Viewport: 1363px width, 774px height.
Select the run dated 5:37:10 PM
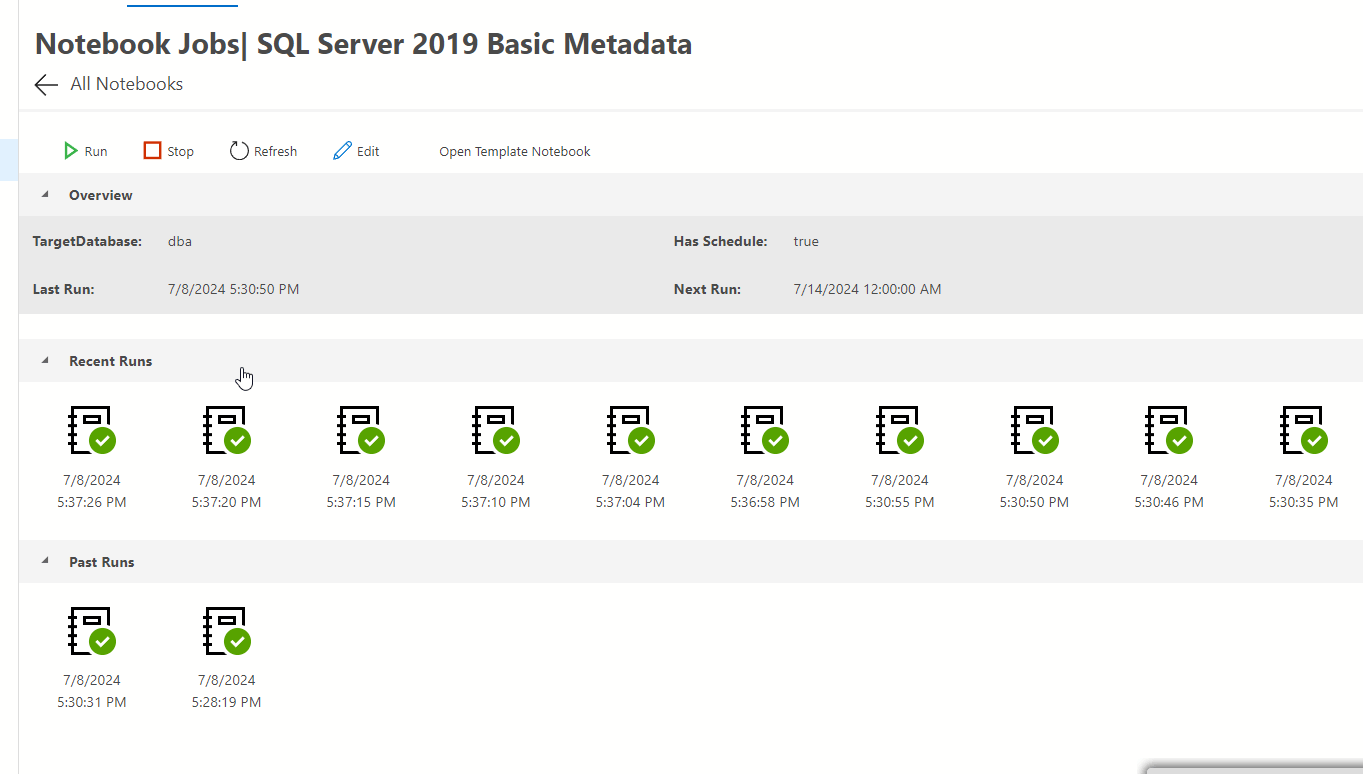[x=496, y=431]
